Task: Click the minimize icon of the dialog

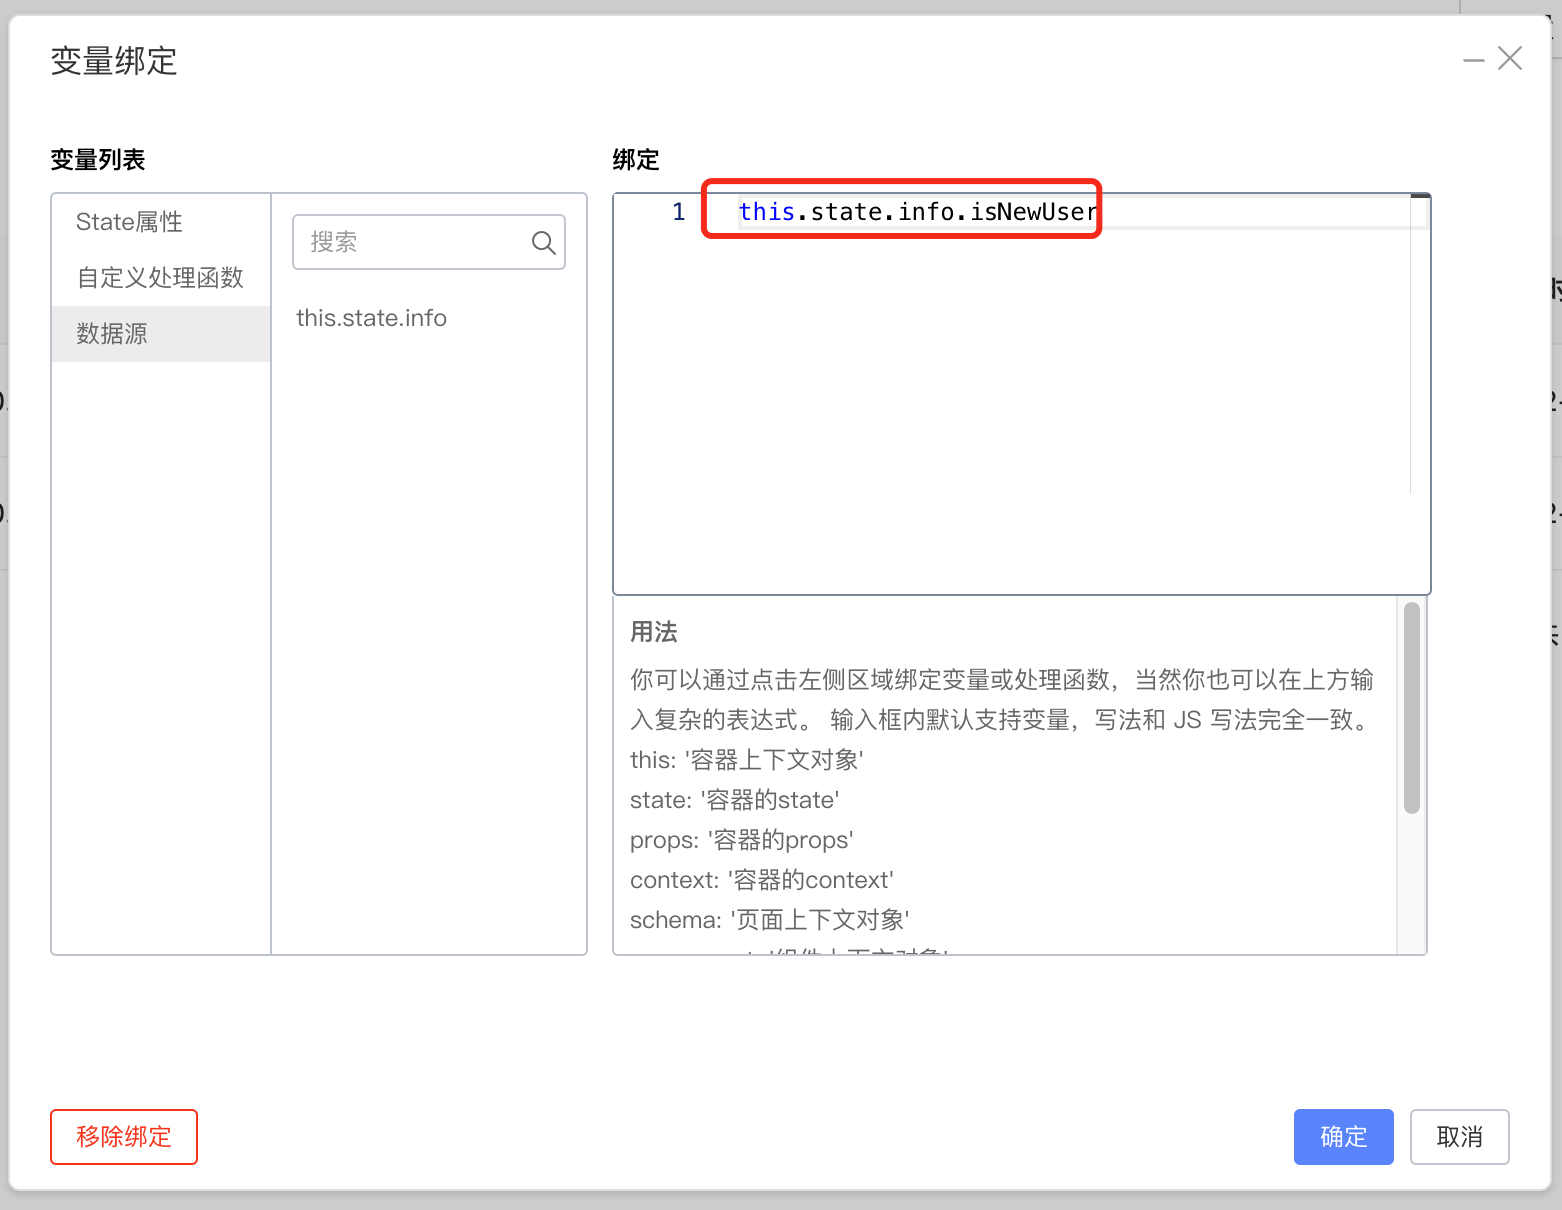Action: coord(1474,59)
